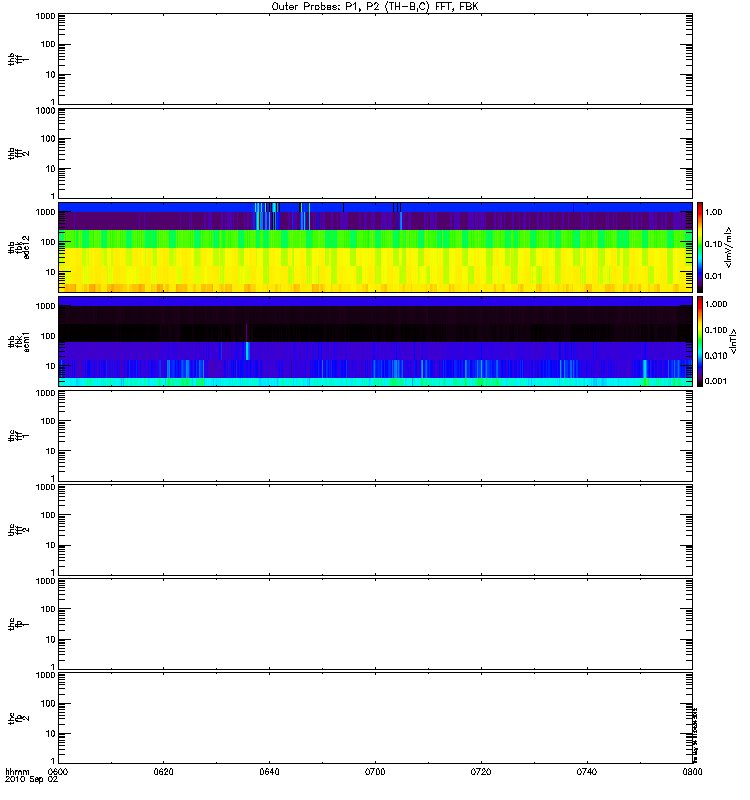Click the 'thb fbk scm1' panel label

19,341
